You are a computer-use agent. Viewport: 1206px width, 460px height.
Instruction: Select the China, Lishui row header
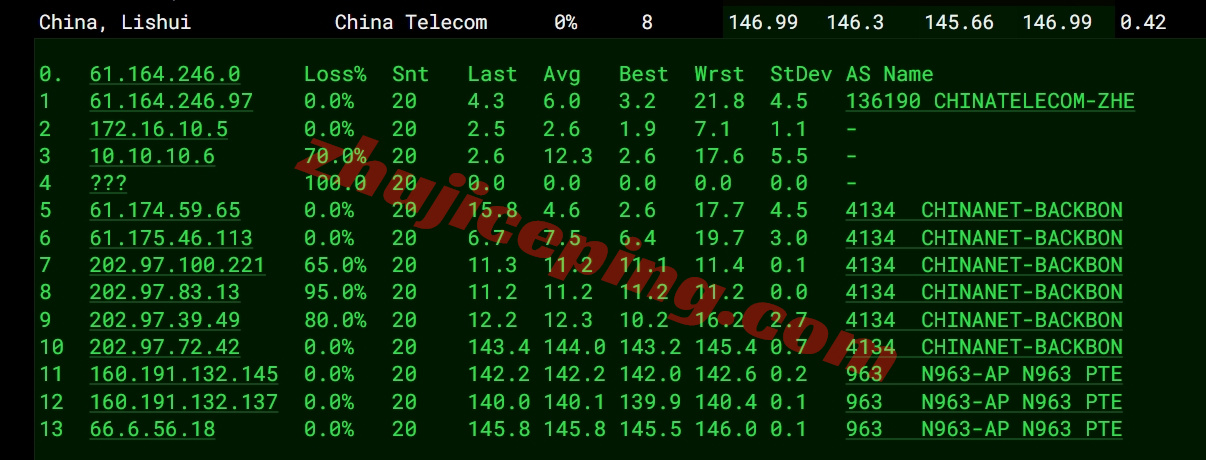pyautogui.click(x=114, y=22)
